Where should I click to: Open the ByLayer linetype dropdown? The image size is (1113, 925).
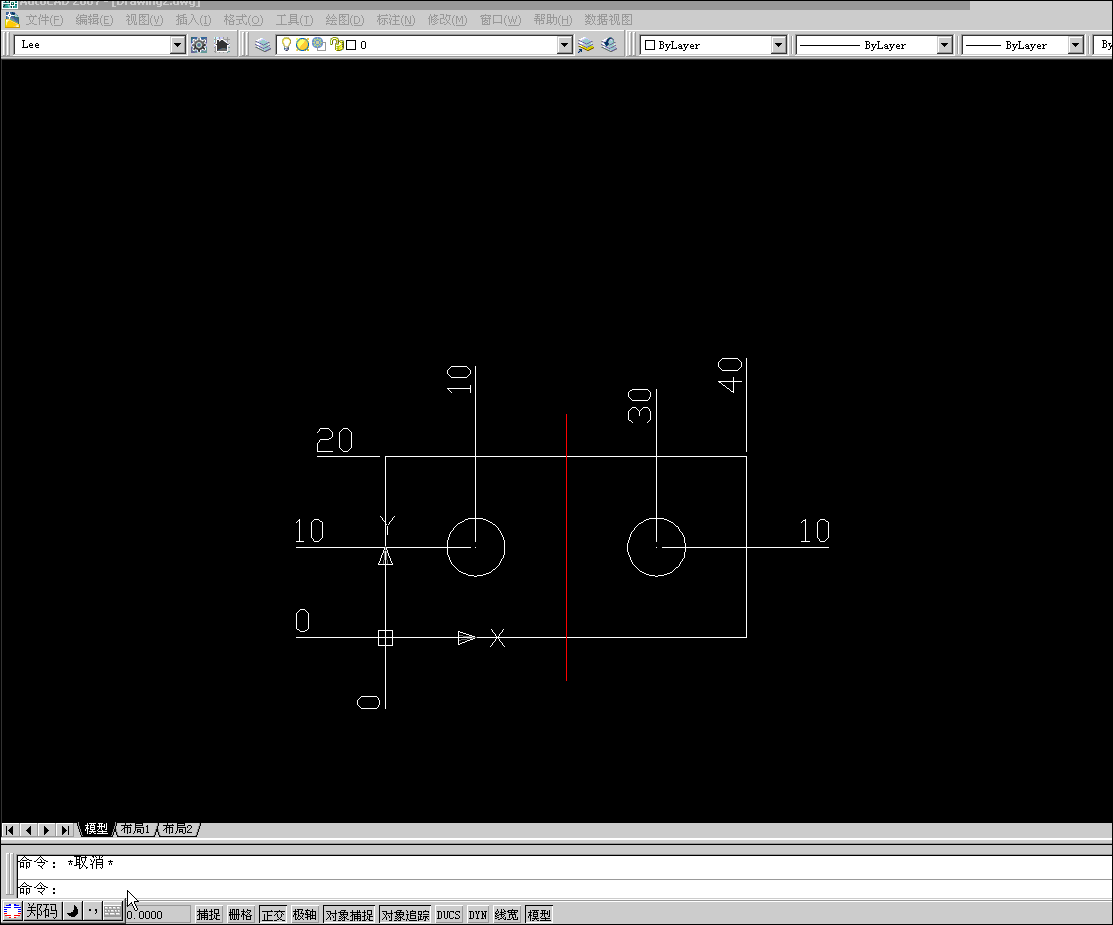pos(944,45)
